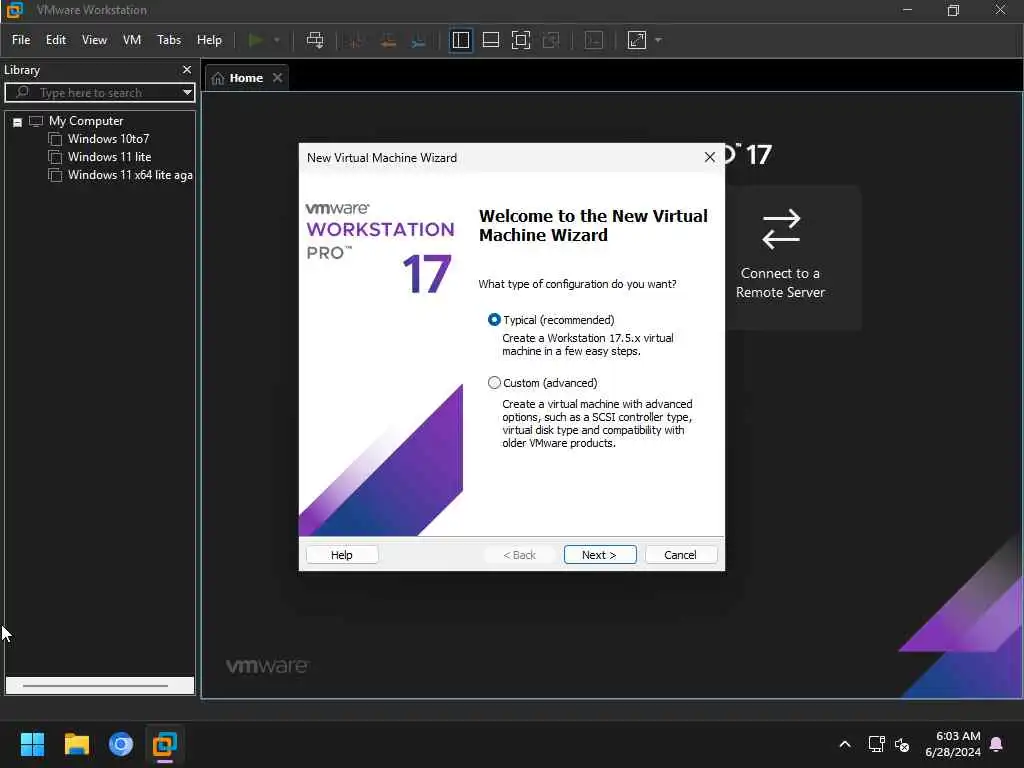Viewport: 1024px width, 768px height.
Task: Show hidden system tray icons chevron
Action: coord(844,744)
